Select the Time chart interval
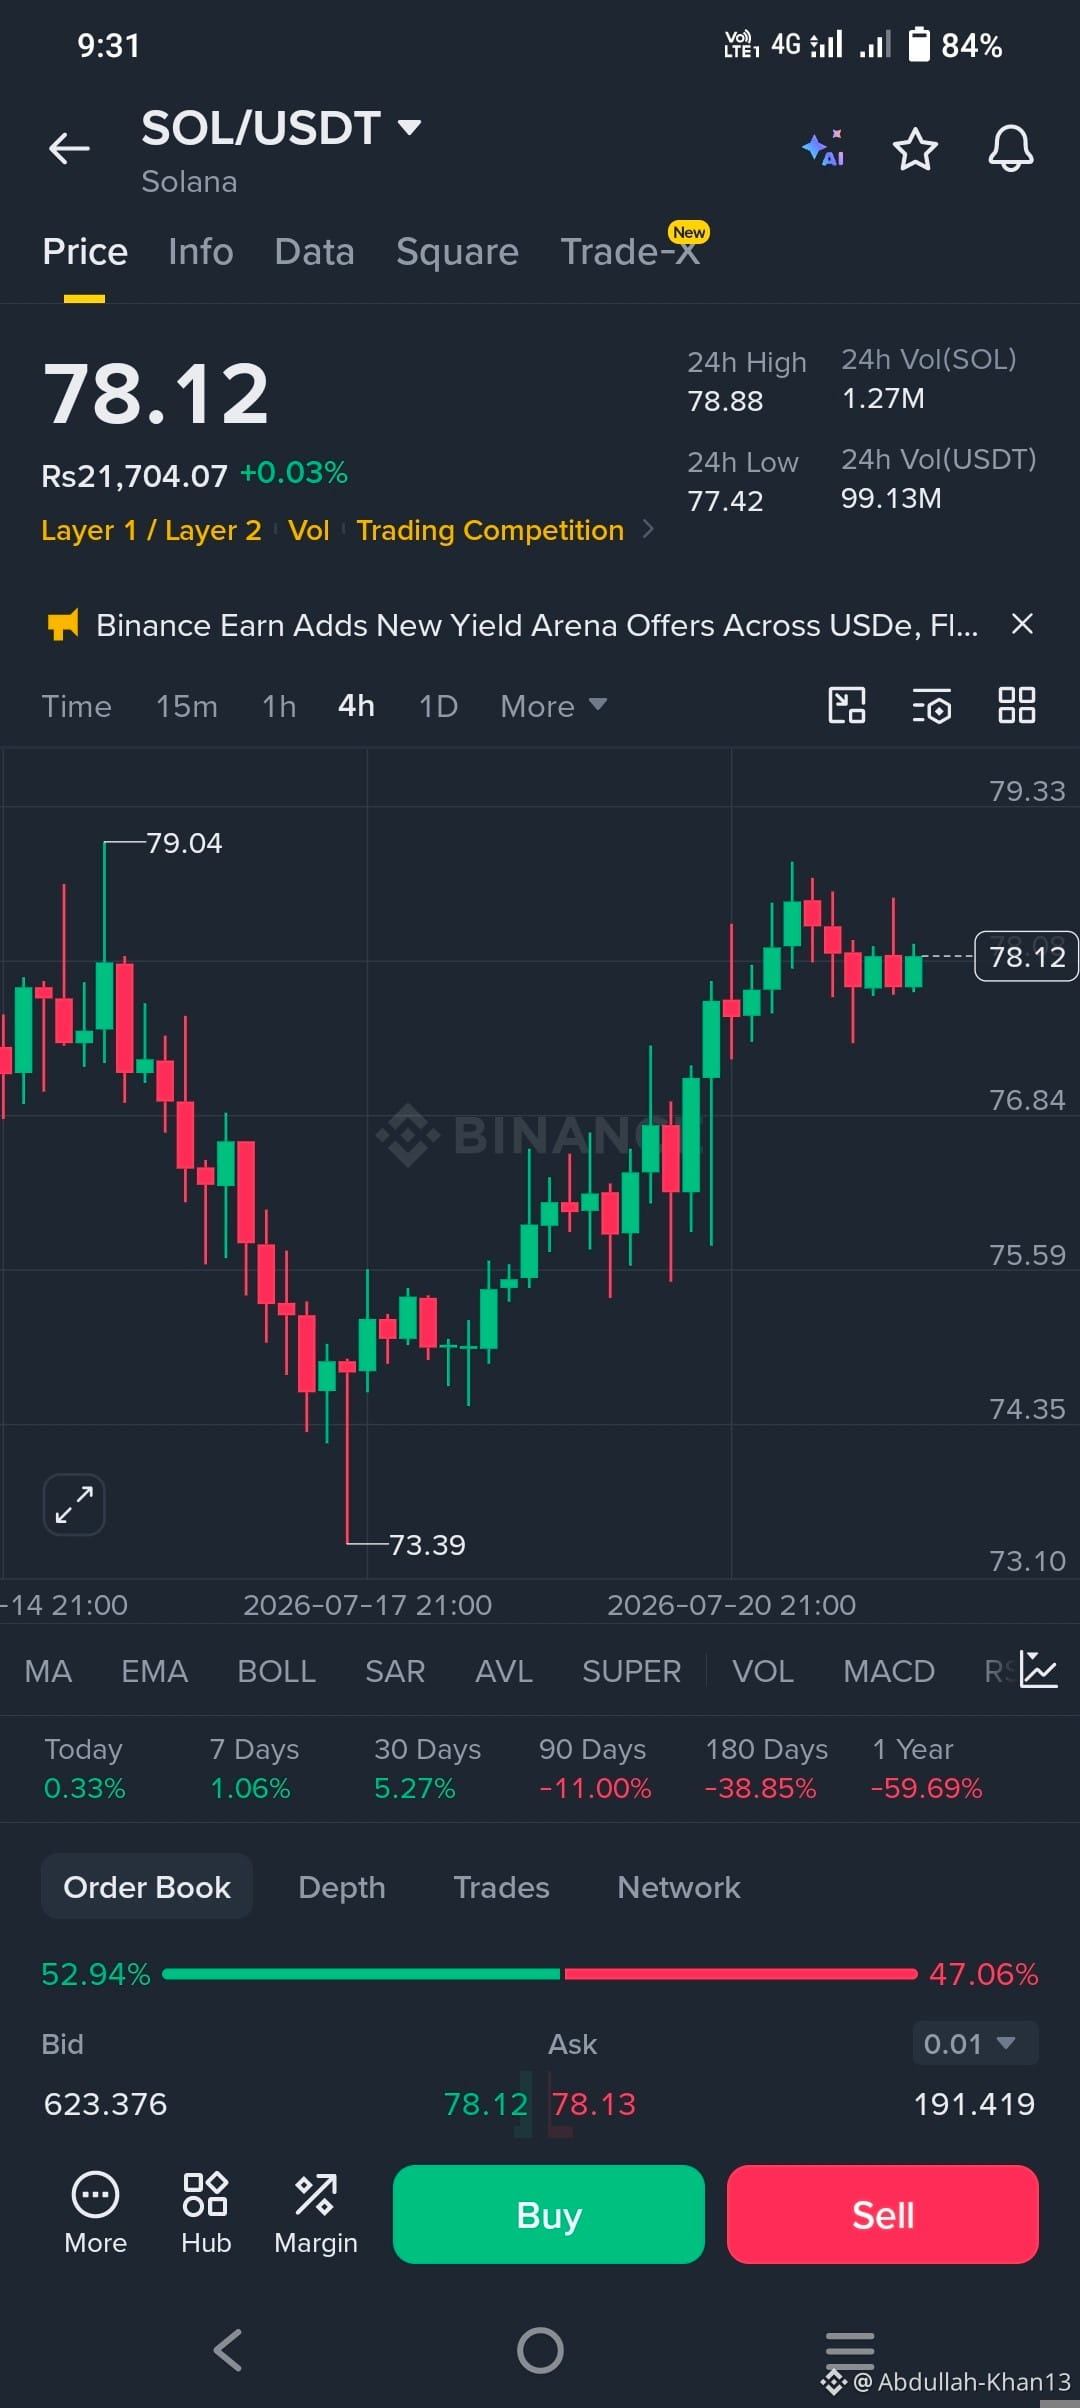Image resolution: width=1080 pixels, height=2408 pixels. click(76, 706)
